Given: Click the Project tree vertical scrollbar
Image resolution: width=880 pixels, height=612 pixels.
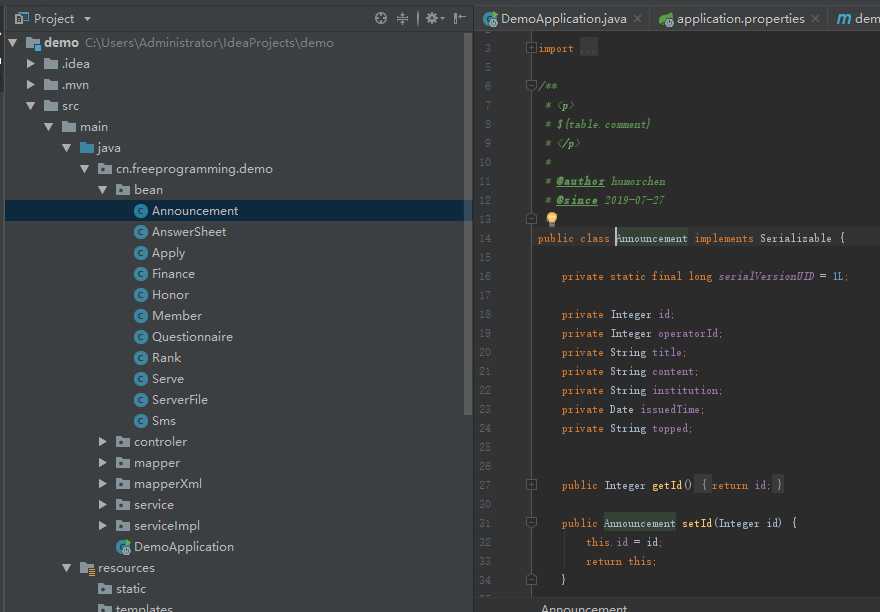Looking at the screenshot, I should (x=468, y=225).
